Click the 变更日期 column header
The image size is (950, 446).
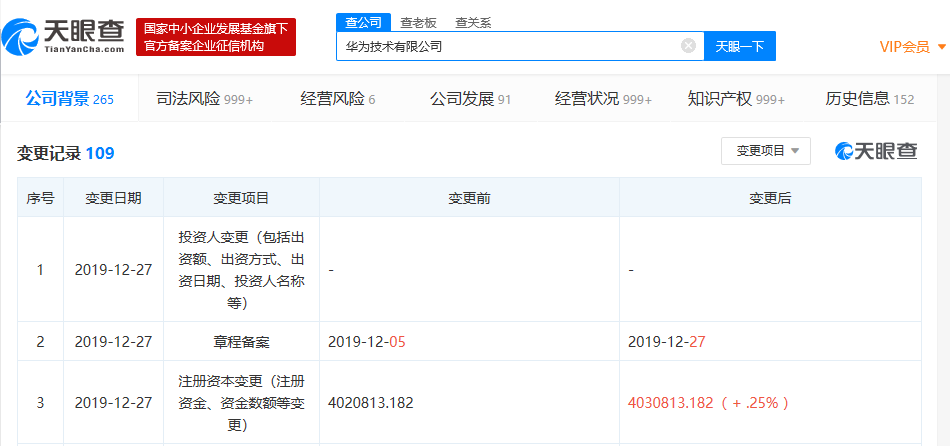[113, 198]
